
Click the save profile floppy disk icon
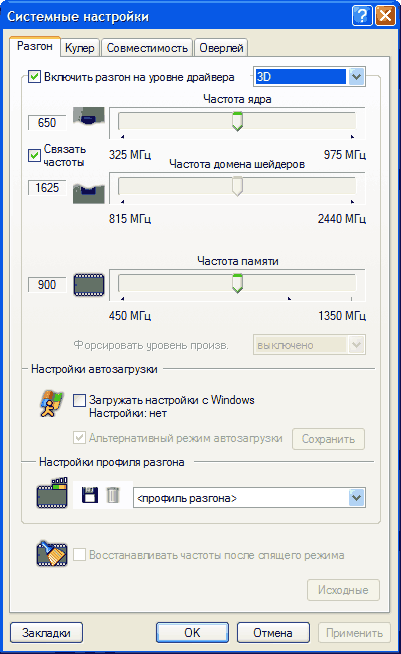90,495
